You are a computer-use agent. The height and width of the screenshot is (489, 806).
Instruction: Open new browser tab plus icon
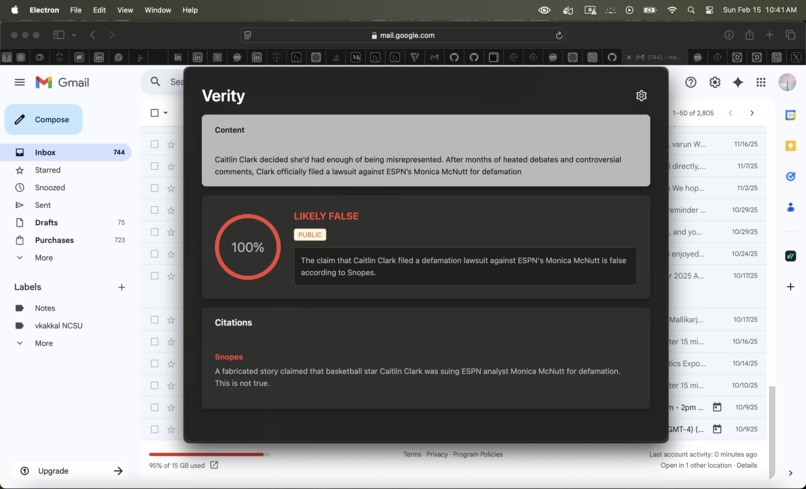pyautogui.click(x=770, y=35)
